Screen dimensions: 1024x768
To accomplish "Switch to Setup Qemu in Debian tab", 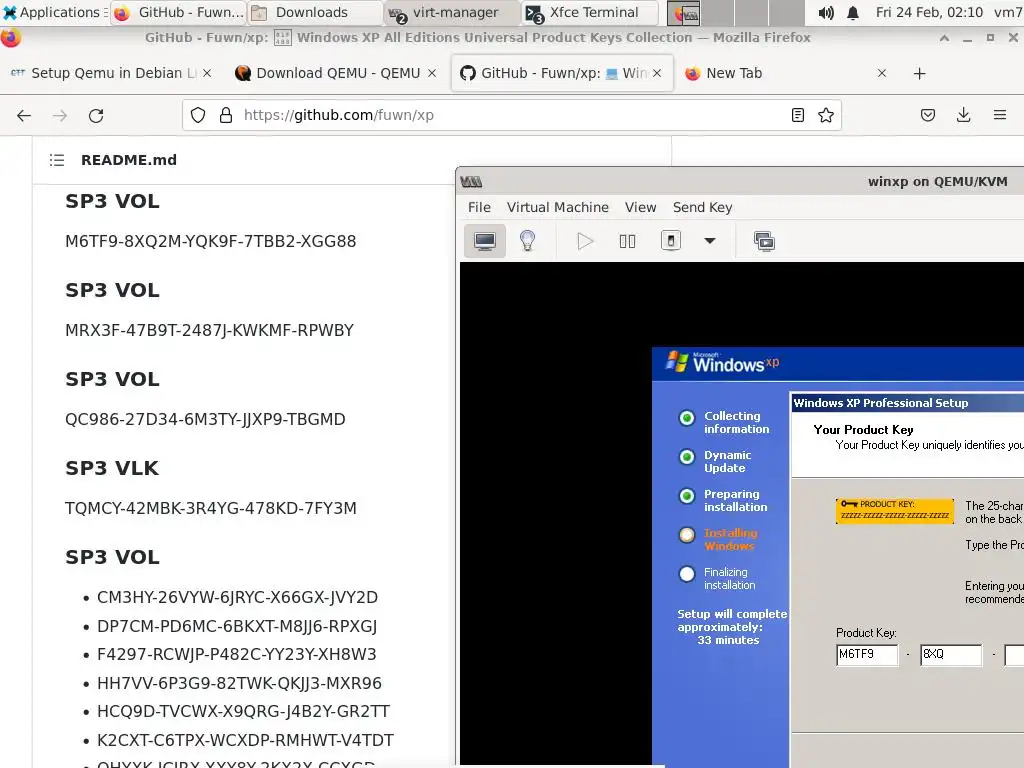I will [x=112, y=73].
